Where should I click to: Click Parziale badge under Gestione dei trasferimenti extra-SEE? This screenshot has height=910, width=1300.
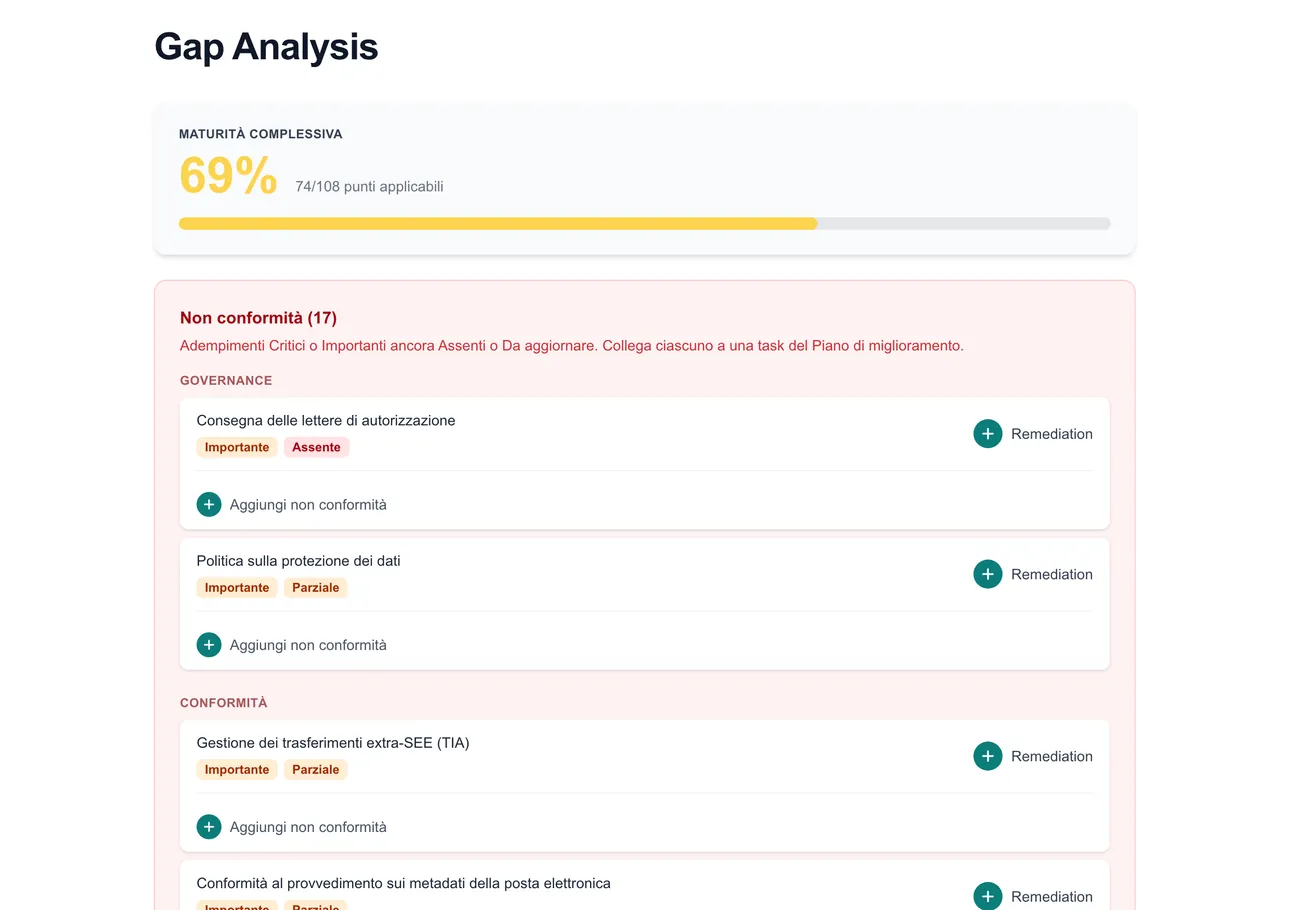(x=315, y=770)
